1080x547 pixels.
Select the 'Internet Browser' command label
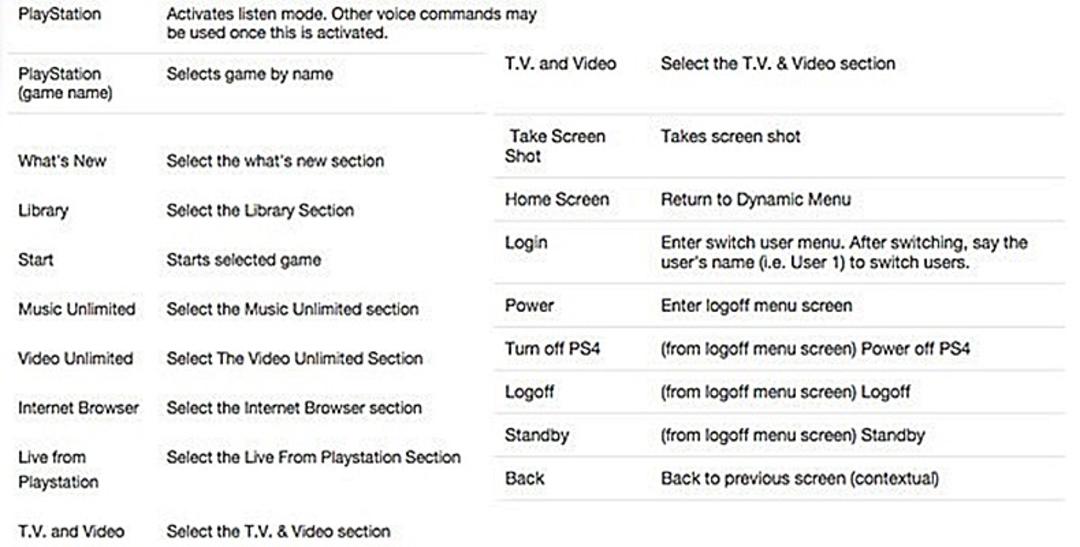[x=79, y=408]
